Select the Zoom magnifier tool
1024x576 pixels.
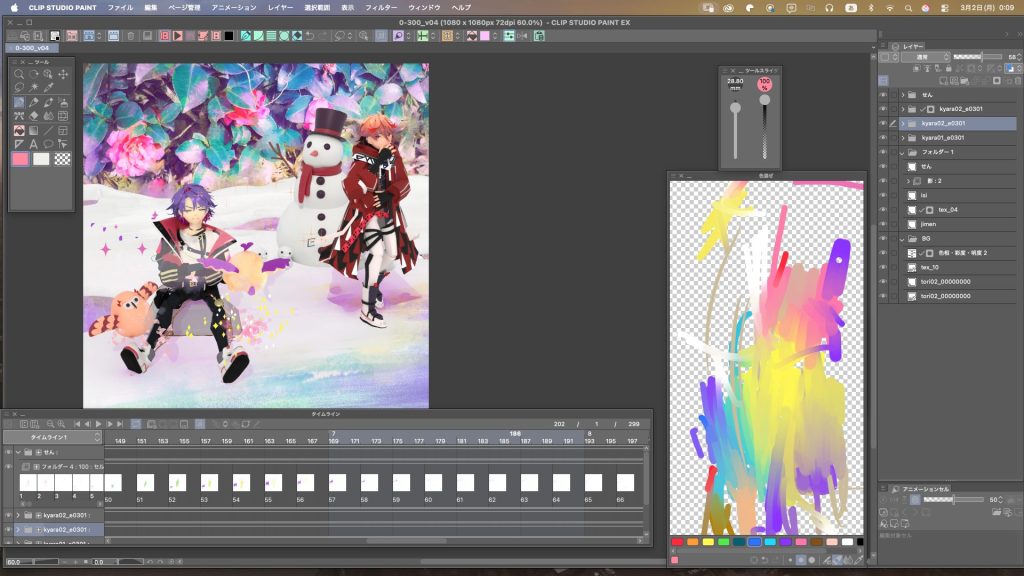click(x=19, y=74)
